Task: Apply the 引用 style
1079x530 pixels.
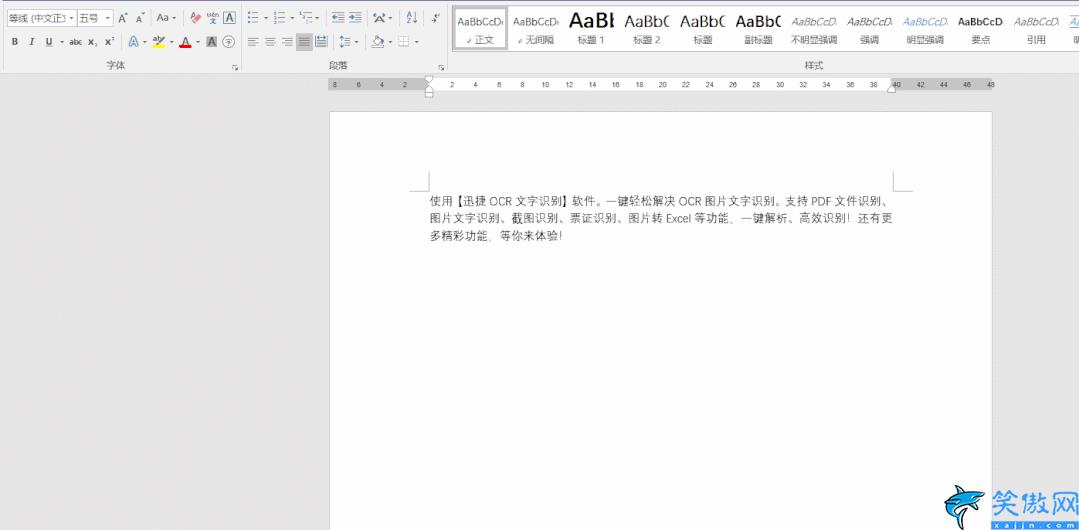Action: 1036,29
